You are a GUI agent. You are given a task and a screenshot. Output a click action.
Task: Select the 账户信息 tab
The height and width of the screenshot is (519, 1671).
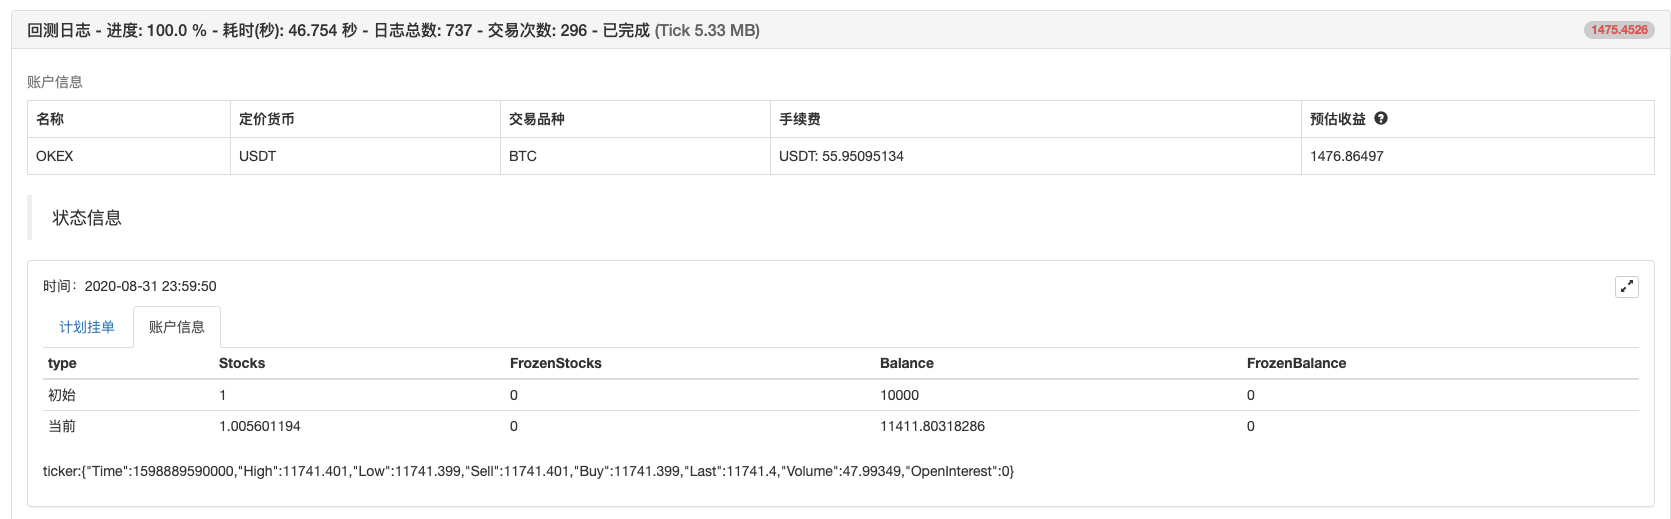pyautogui.click(x=177, y=327)
